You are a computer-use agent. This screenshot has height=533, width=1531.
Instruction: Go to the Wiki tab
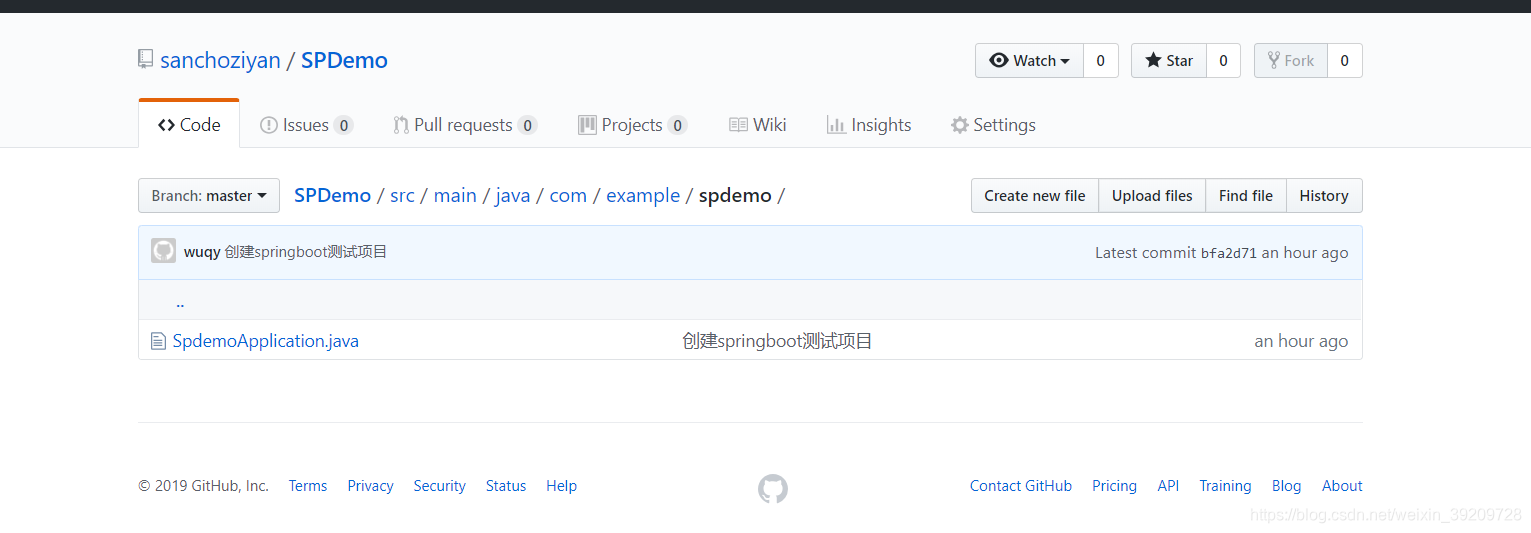758,125
